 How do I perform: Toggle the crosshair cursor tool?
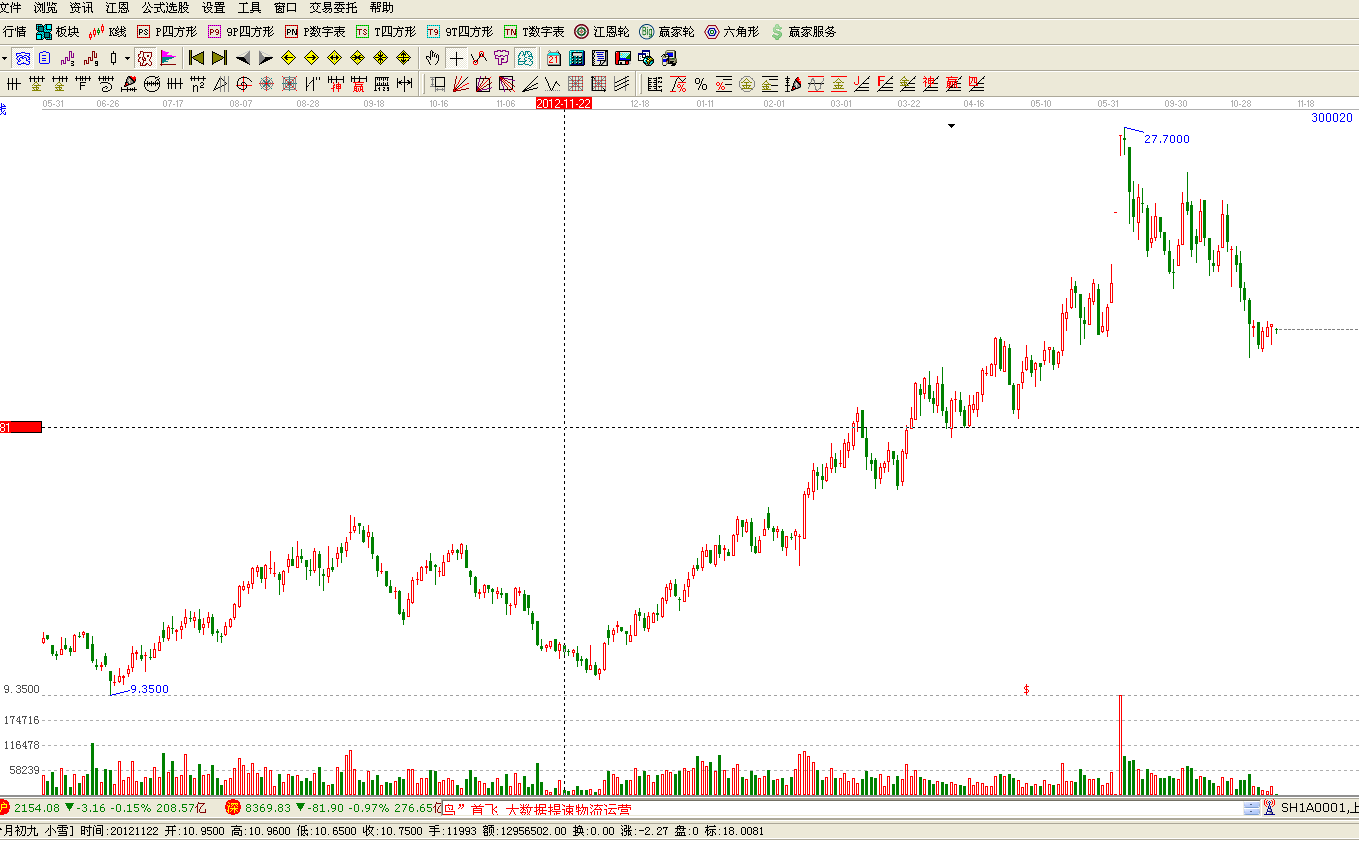pos(456,58)
